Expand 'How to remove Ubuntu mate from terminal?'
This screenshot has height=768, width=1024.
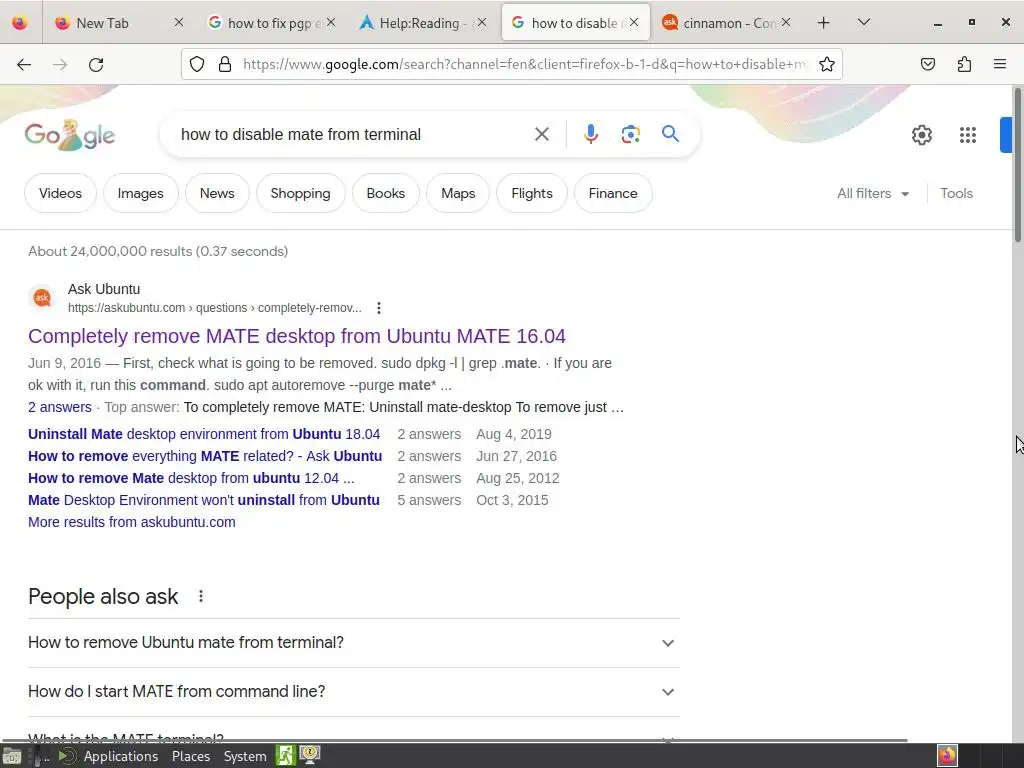click(353, 643)
